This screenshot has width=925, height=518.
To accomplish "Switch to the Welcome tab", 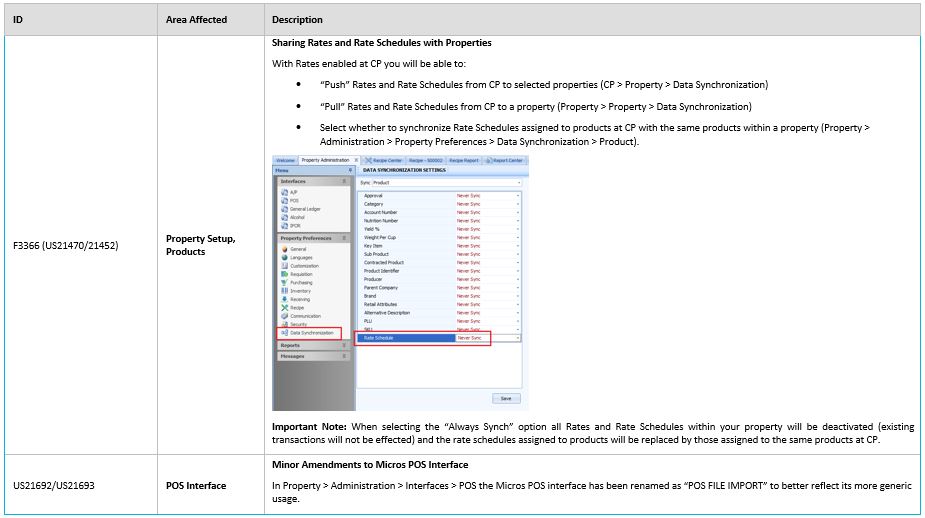I will click(286, 160).
